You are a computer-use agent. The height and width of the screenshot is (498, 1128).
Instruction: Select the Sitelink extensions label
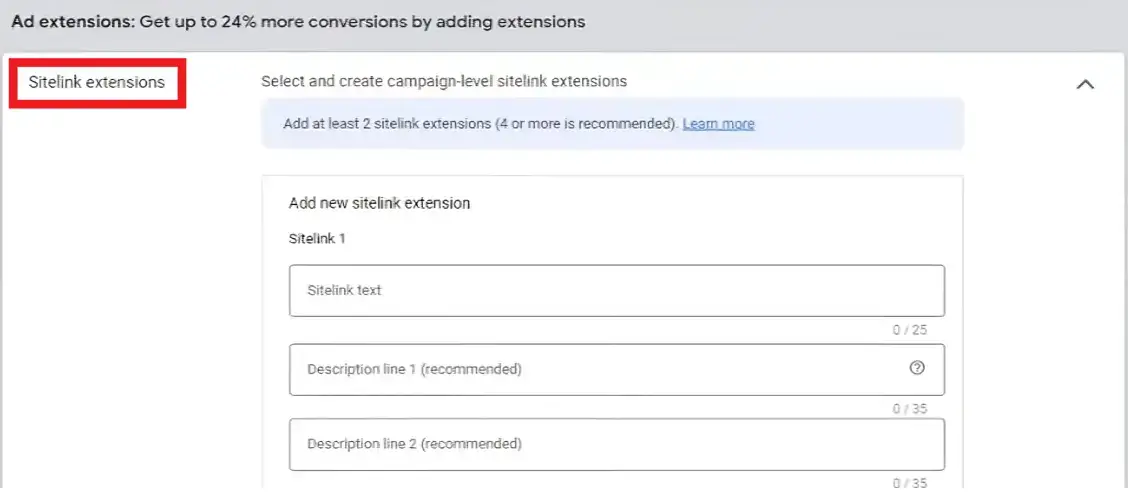[x=97, y=83]
